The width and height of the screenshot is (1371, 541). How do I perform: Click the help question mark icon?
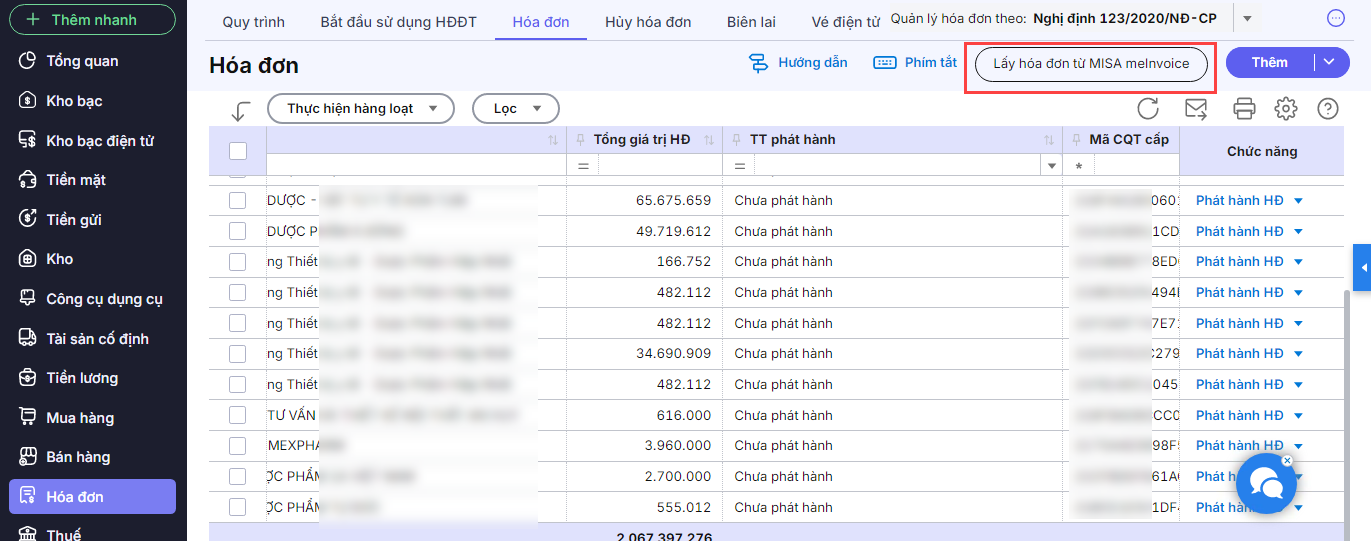[1327, 108]
